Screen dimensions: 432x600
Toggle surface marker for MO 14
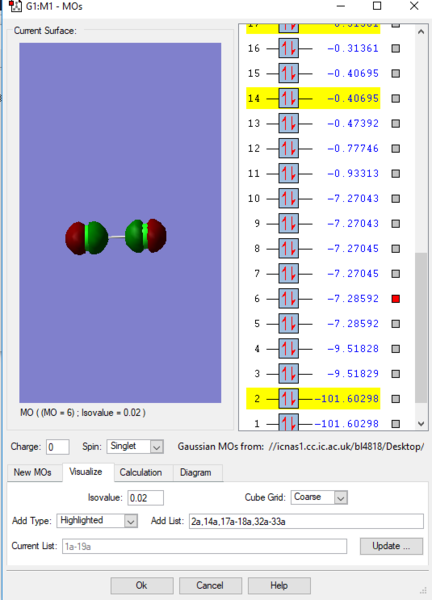pos(396,99)
